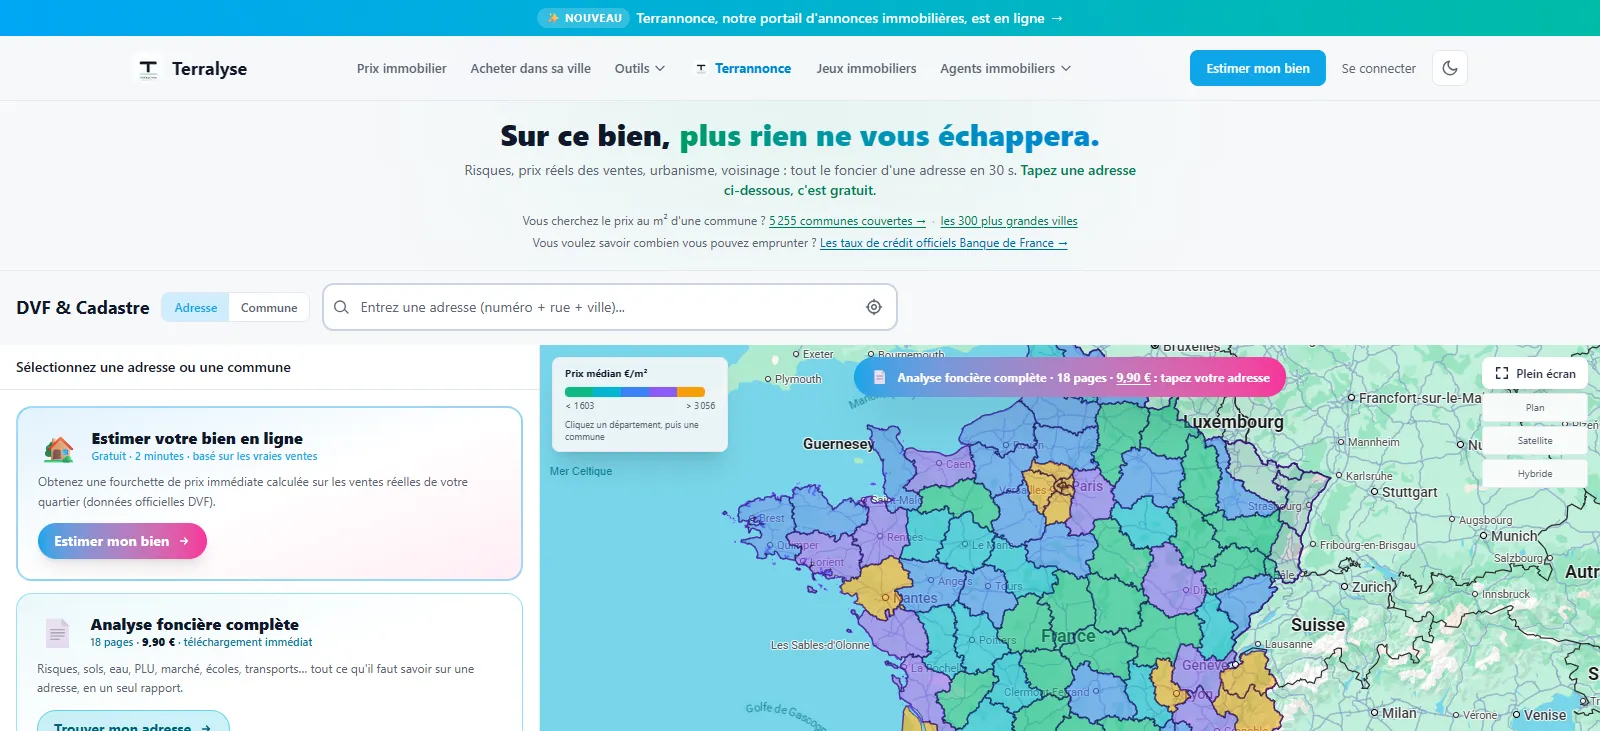The image size is (1600, 731).
Task: Select the Adresse search mode
Action: coord(196,308)
